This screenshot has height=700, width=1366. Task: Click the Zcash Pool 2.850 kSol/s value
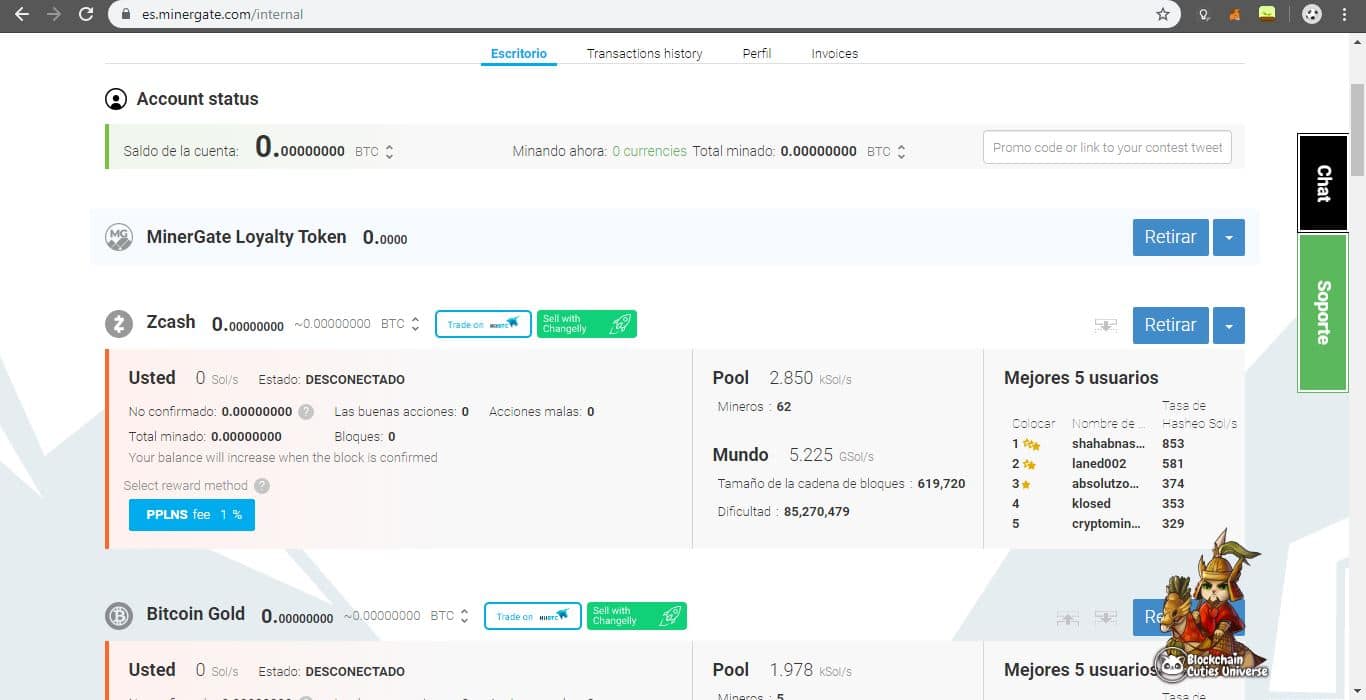coord(810,378)
